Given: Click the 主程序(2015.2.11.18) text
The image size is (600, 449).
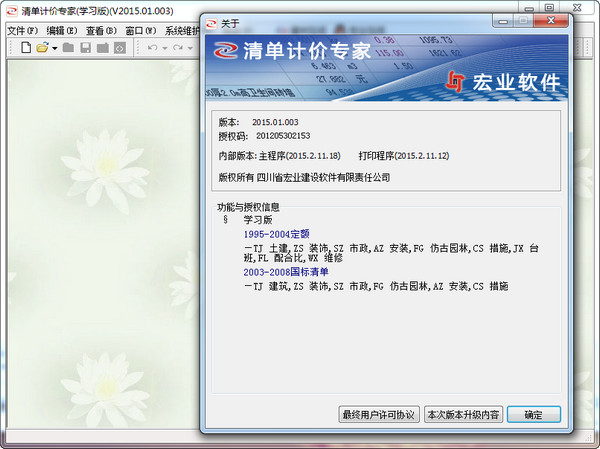Looking at the screenshot, I should tap(300, 156).
